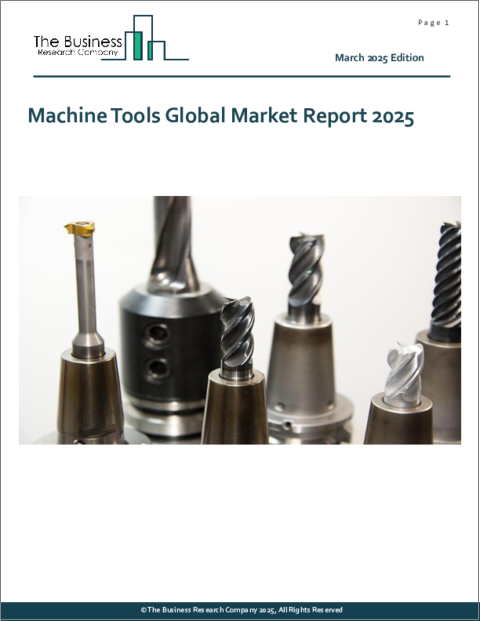480x621 pixels.
Task: Click the horizontal header divider line
Action: tap(242, 76)
